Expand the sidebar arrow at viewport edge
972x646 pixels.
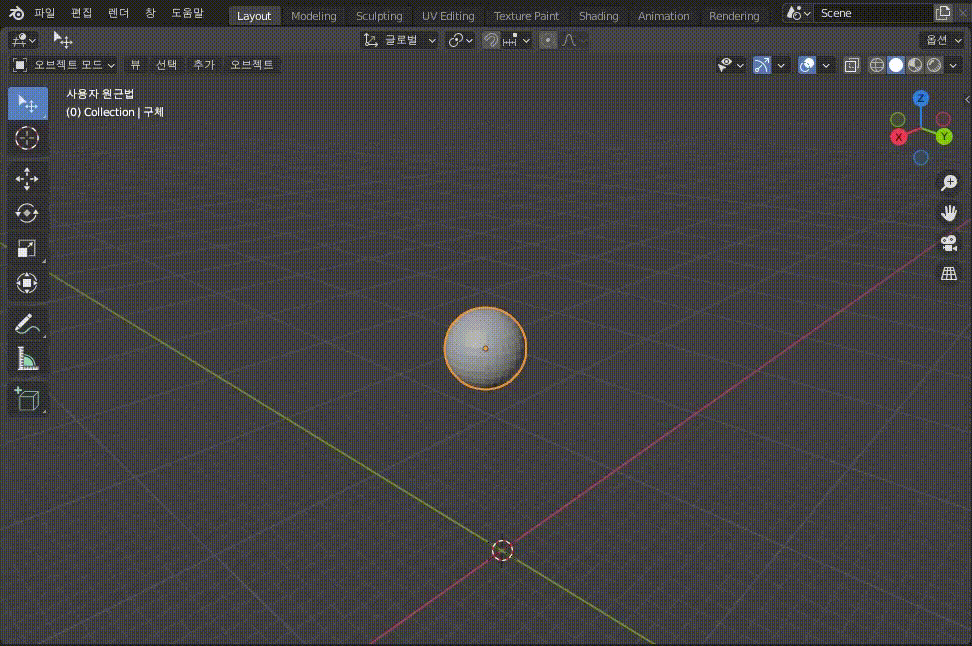967,99
